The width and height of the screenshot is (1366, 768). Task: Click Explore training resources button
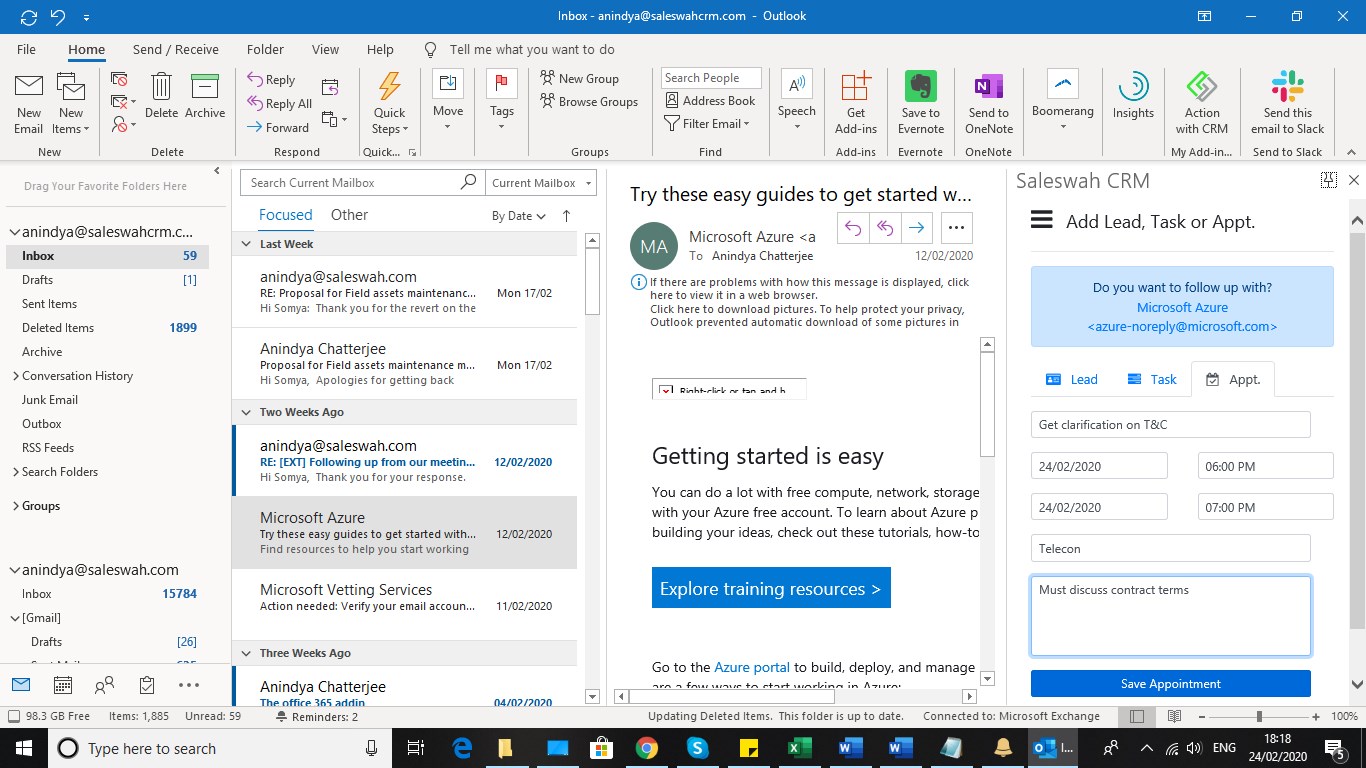point(770,589)
